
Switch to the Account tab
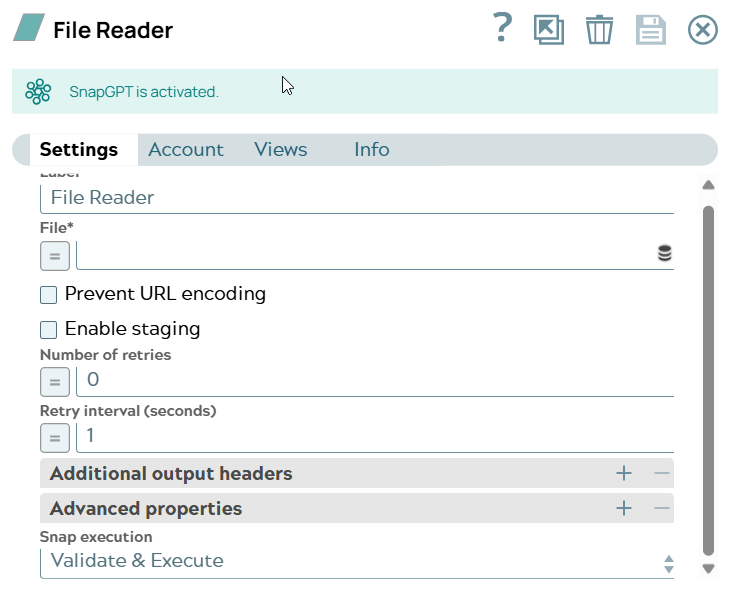pos(185,150)
